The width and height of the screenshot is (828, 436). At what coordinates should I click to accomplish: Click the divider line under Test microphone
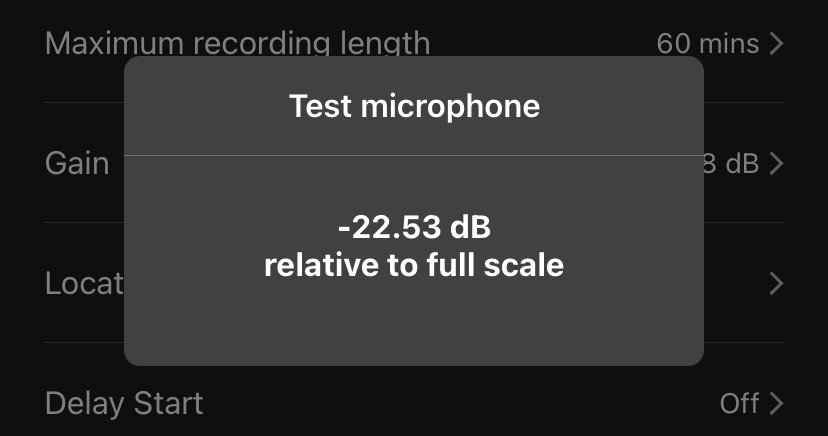point(414,155)
